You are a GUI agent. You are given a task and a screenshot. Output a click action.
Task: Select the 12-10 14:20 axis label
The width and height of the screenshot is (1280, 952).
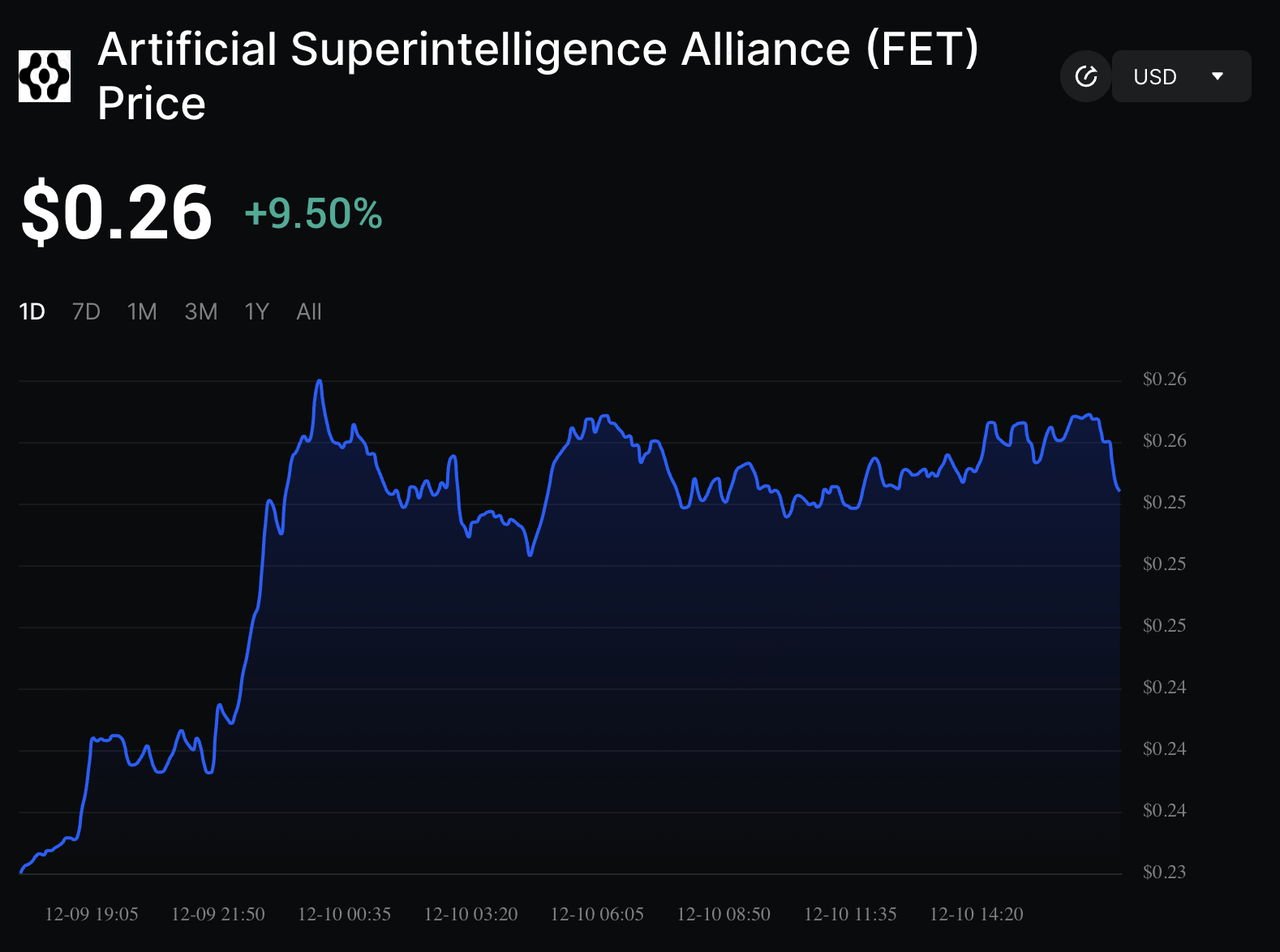pos(977,914)
